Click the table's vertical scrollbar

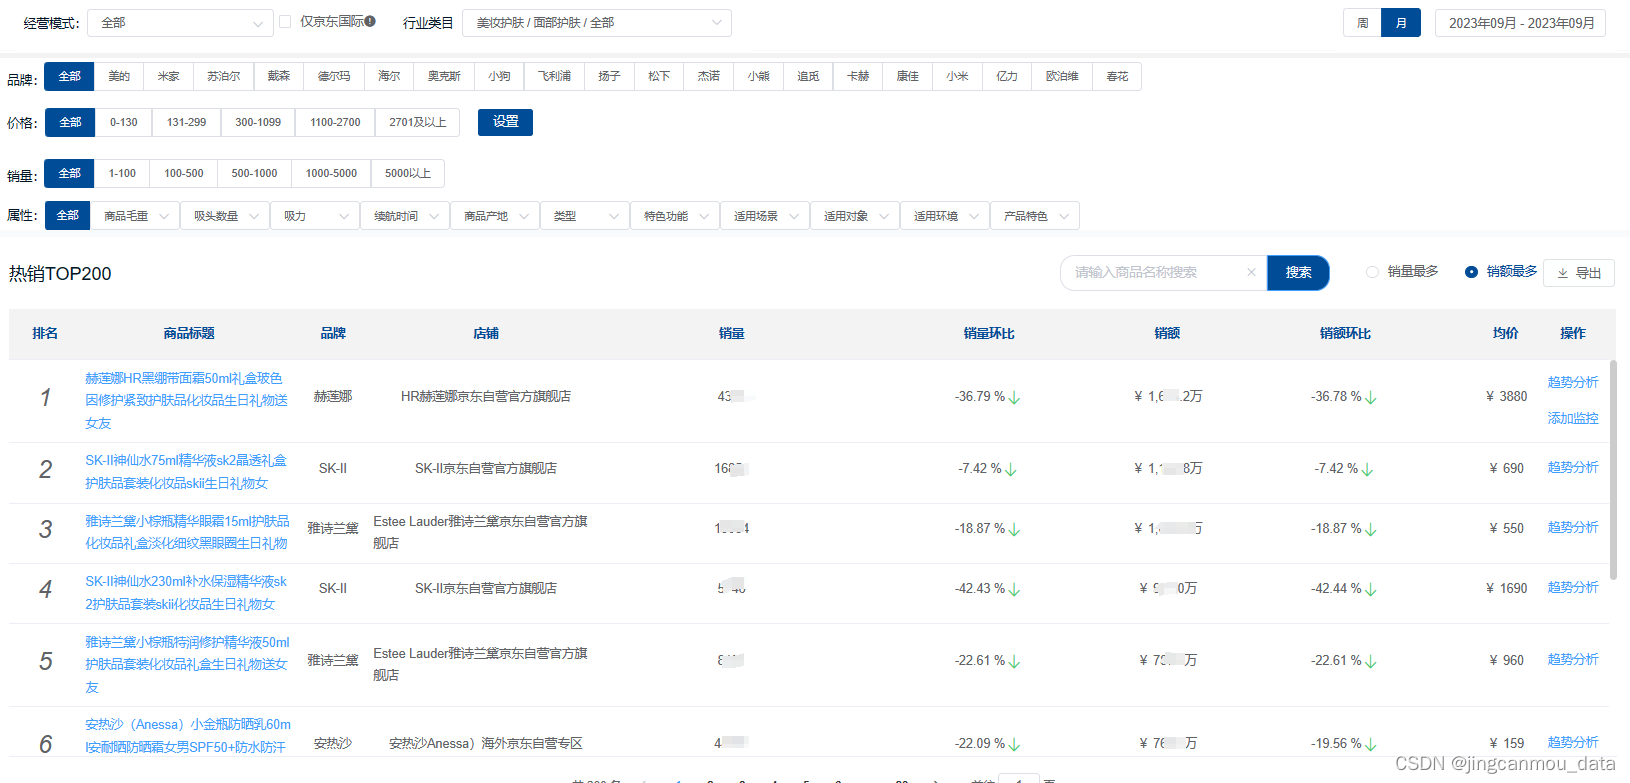pos(1612,470)
